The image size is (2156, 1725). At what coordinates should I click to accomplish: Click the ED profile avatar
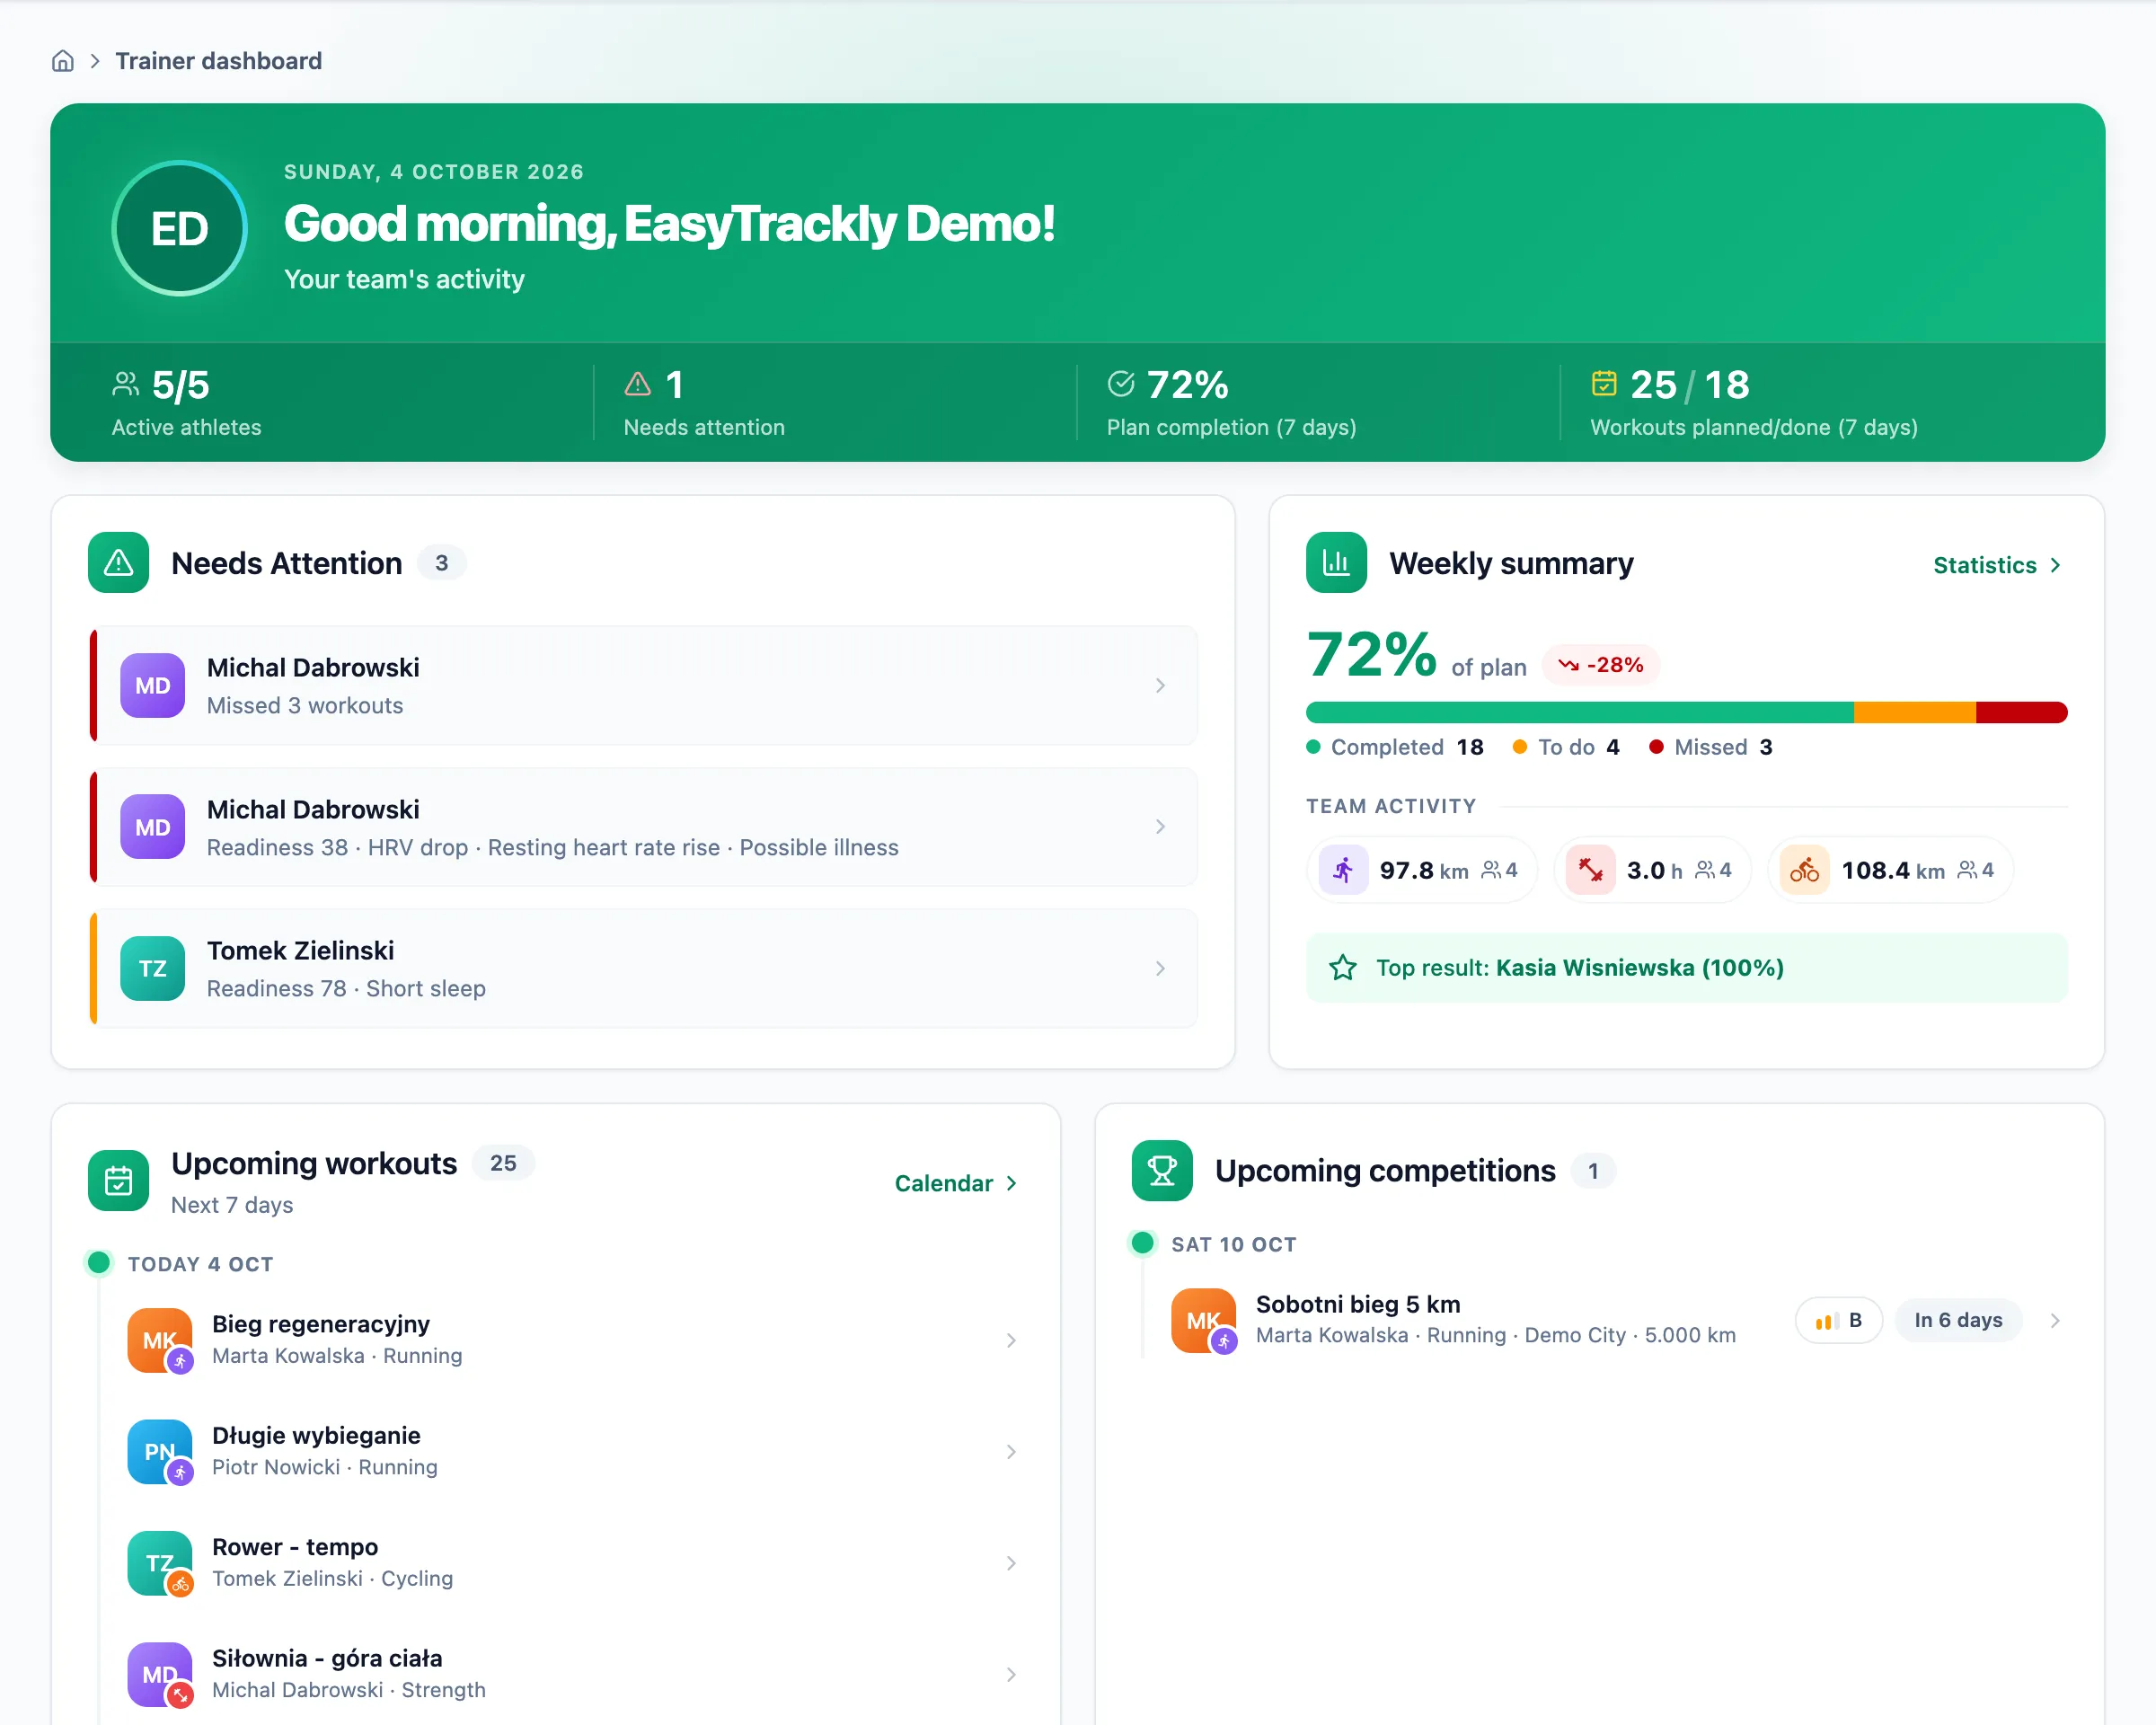click(x=180, y=228)
